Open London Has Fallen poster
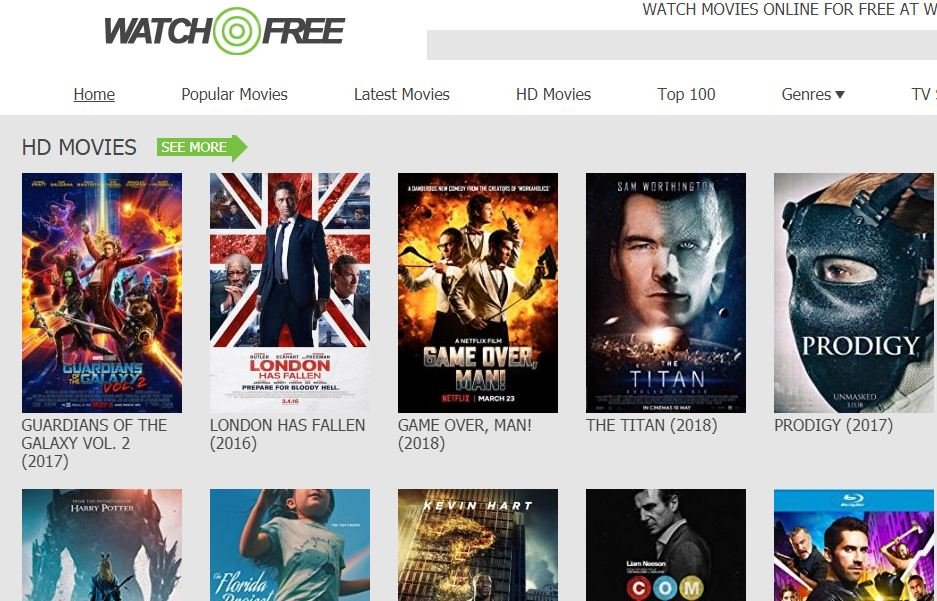The image size is (937, 601). (x=290, y=293)
